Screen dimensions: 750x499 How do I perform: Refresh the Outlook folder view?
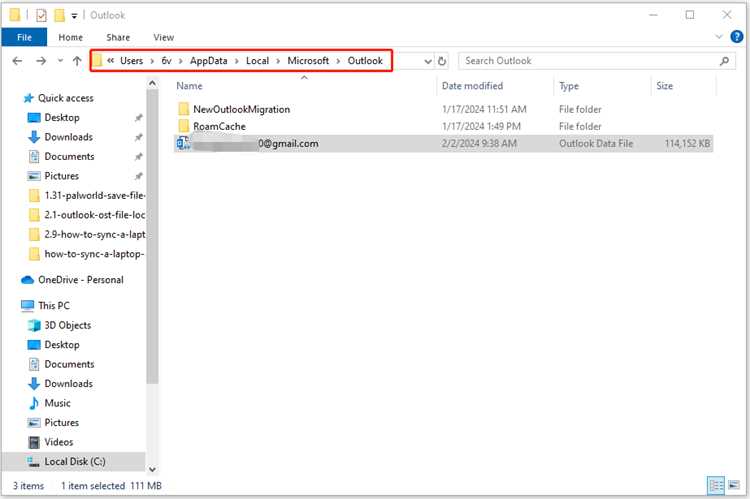[x=442, y=61]
